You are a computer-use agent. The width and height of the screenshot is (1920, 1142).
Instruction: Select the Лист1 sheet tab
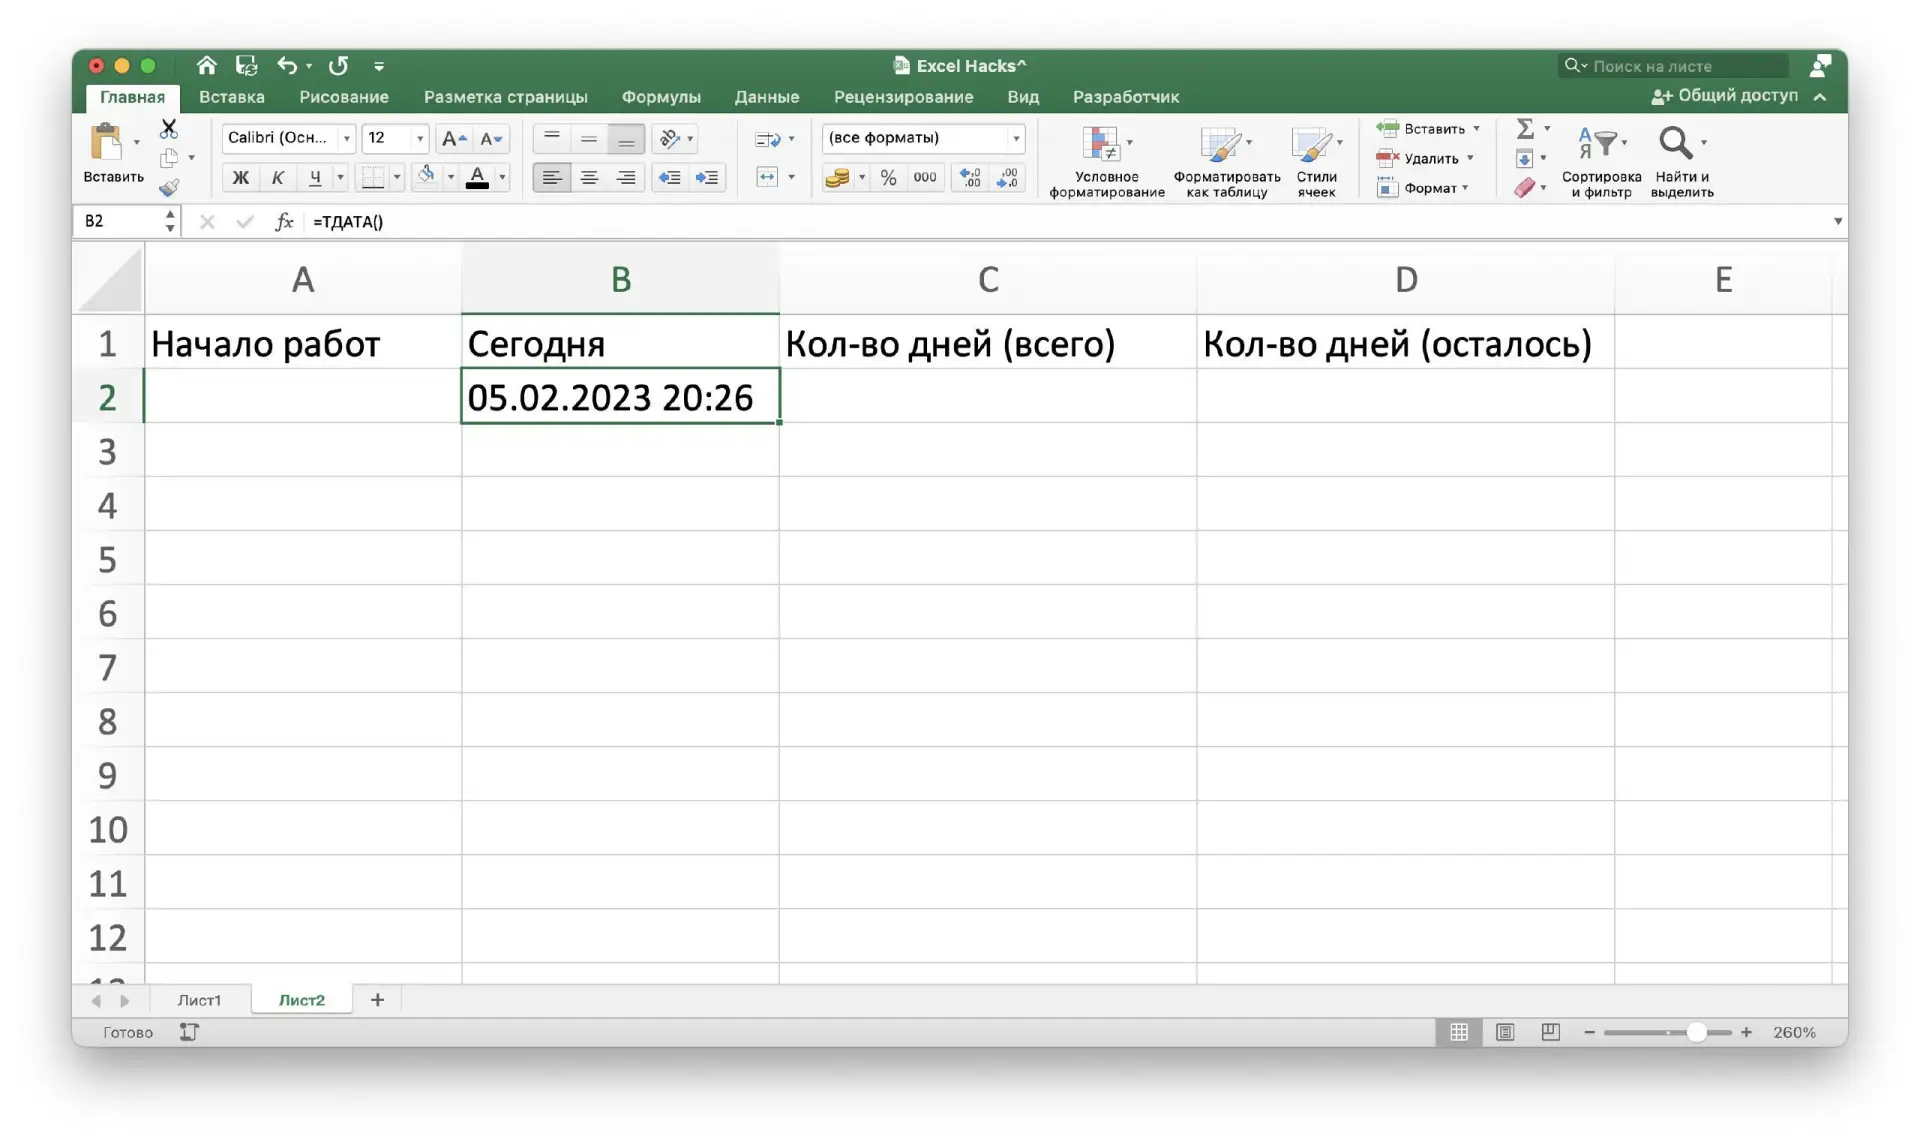pyautogui.click(x=199, y=1000)
